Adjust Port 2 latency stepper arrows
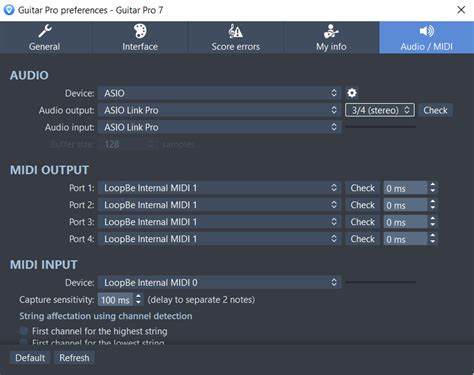474x375 pixels. click(x=432, y=205)
